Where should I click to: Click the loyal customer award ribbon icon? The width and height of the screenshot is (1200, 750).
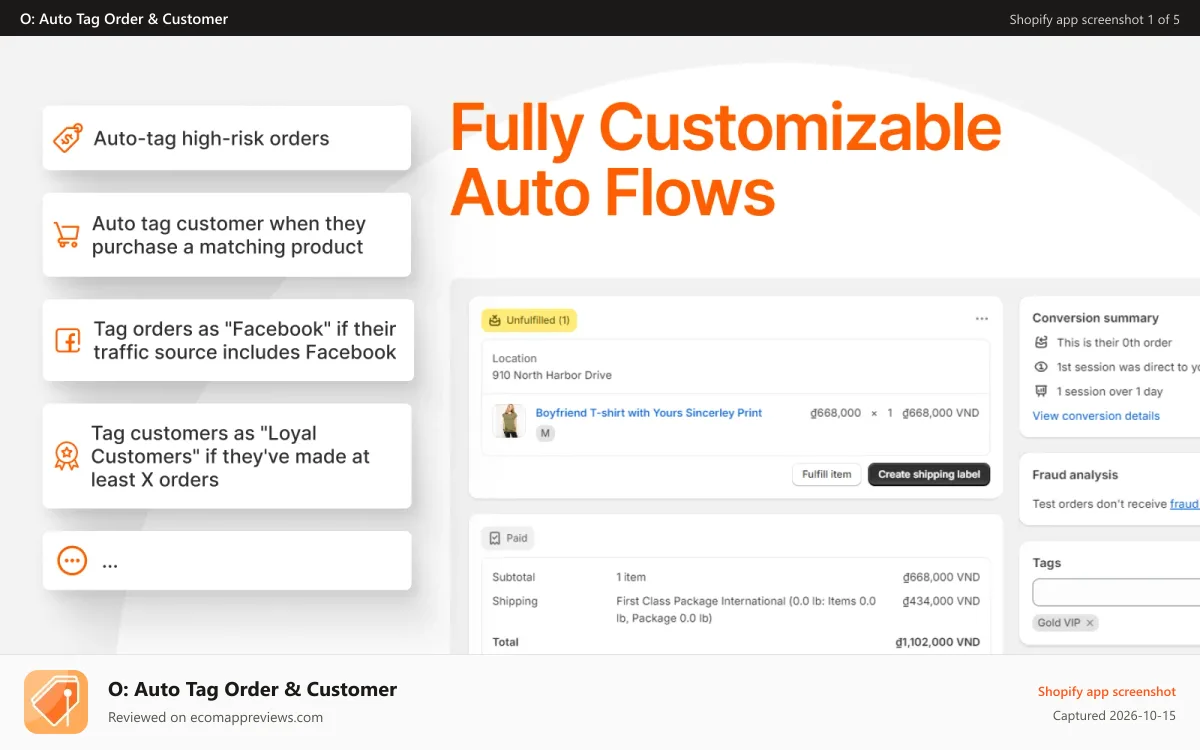point(66,456)
